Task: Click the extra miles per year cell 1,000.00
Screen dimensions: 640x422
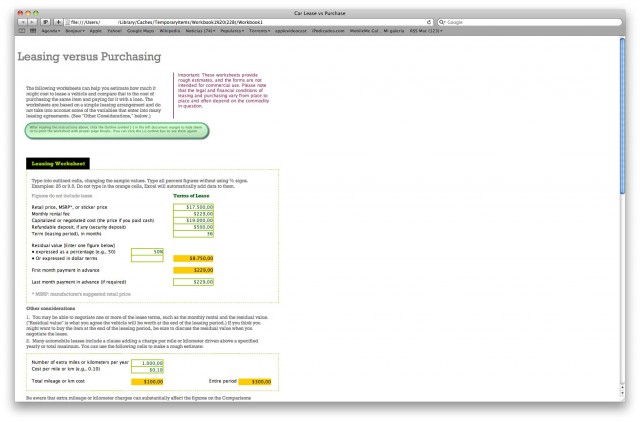Action: pyautogui.click(x=147, y=363)
